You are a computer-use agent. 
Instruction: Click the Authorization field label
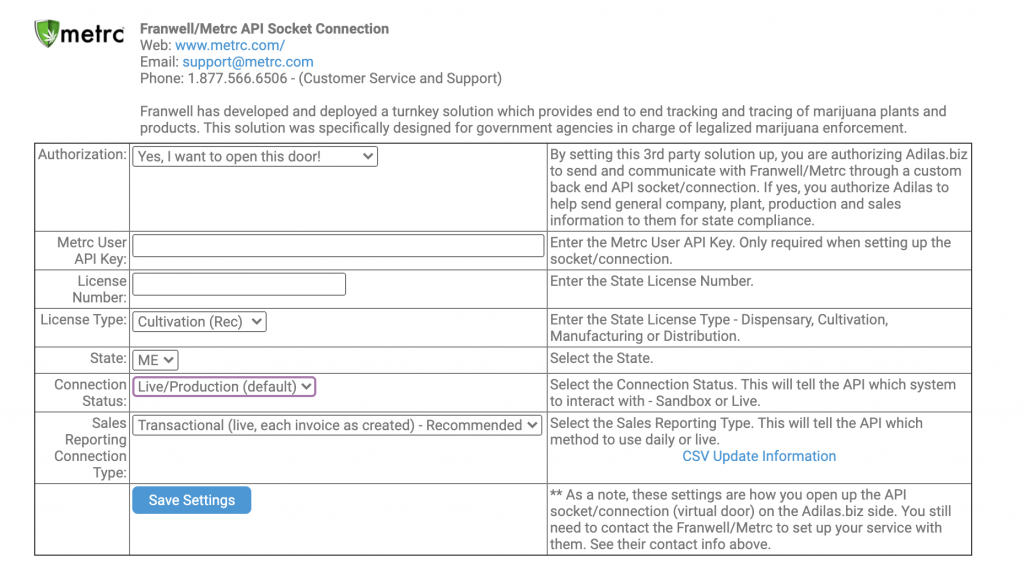[82, 155]
